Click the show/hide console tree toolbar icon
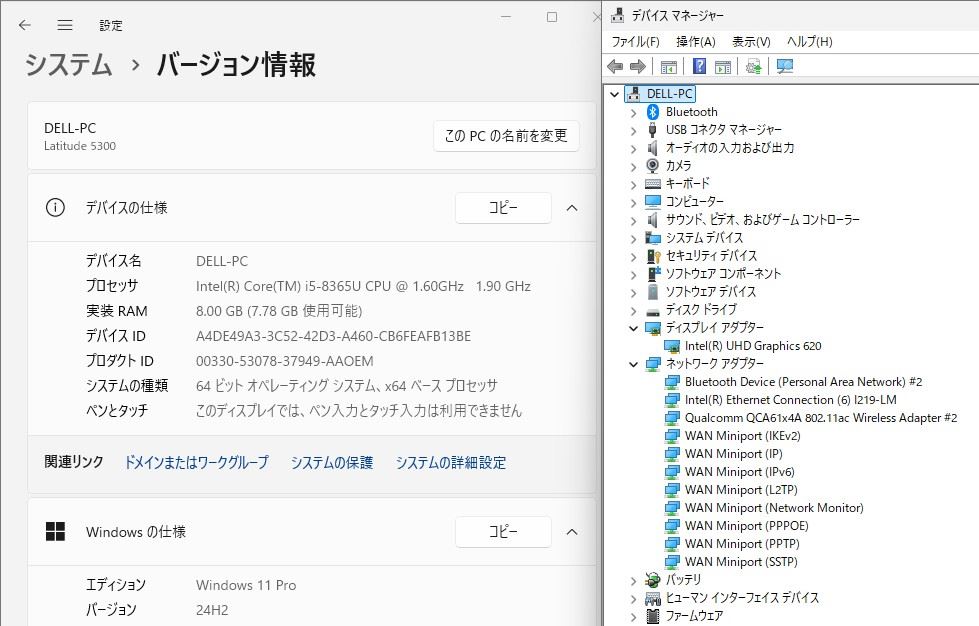Screen dimensions: 979x626 coord(669,67)
